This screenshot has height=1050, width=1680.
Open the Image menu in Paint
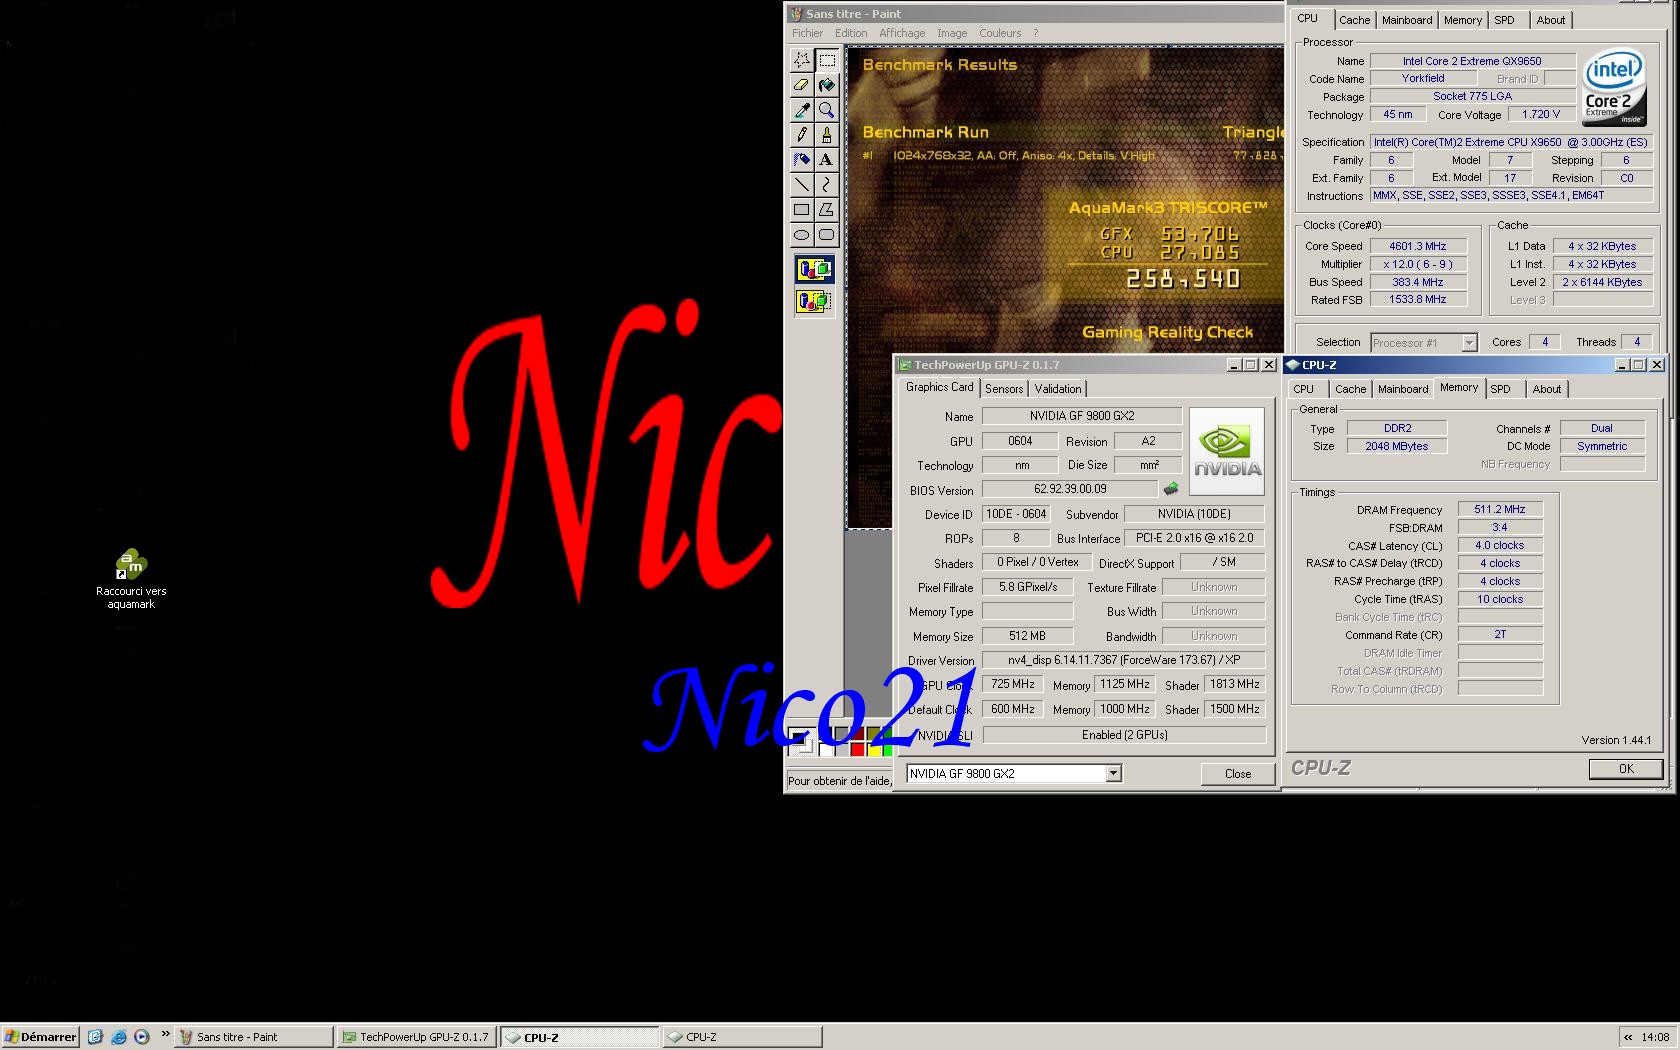pos(952,33)
